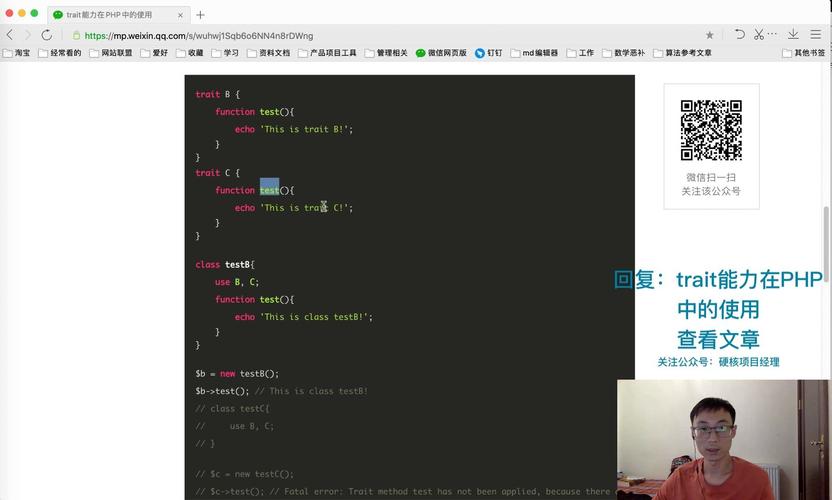Click the 'class testB{' code line

pos(225,264)
